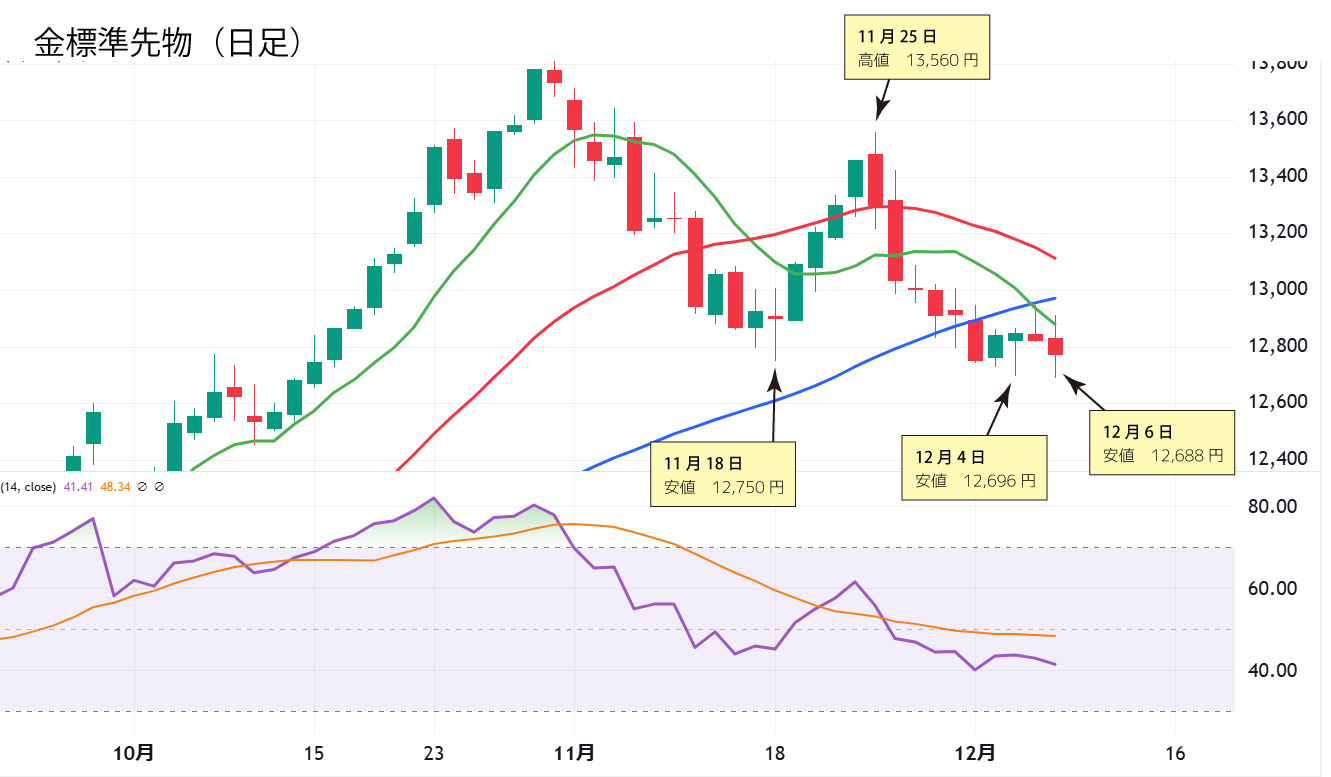This screenshot has height=777, width=1331.
Task: Select the 11月18日 安値 12,750円 annotation box
Action: (x=723, y=475)
